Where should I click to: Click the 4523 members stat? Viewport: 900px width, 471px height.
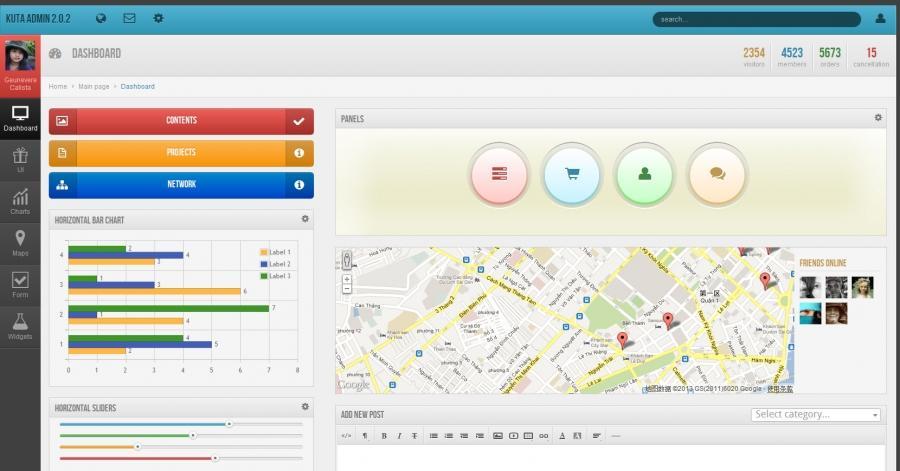coord(792,56)
